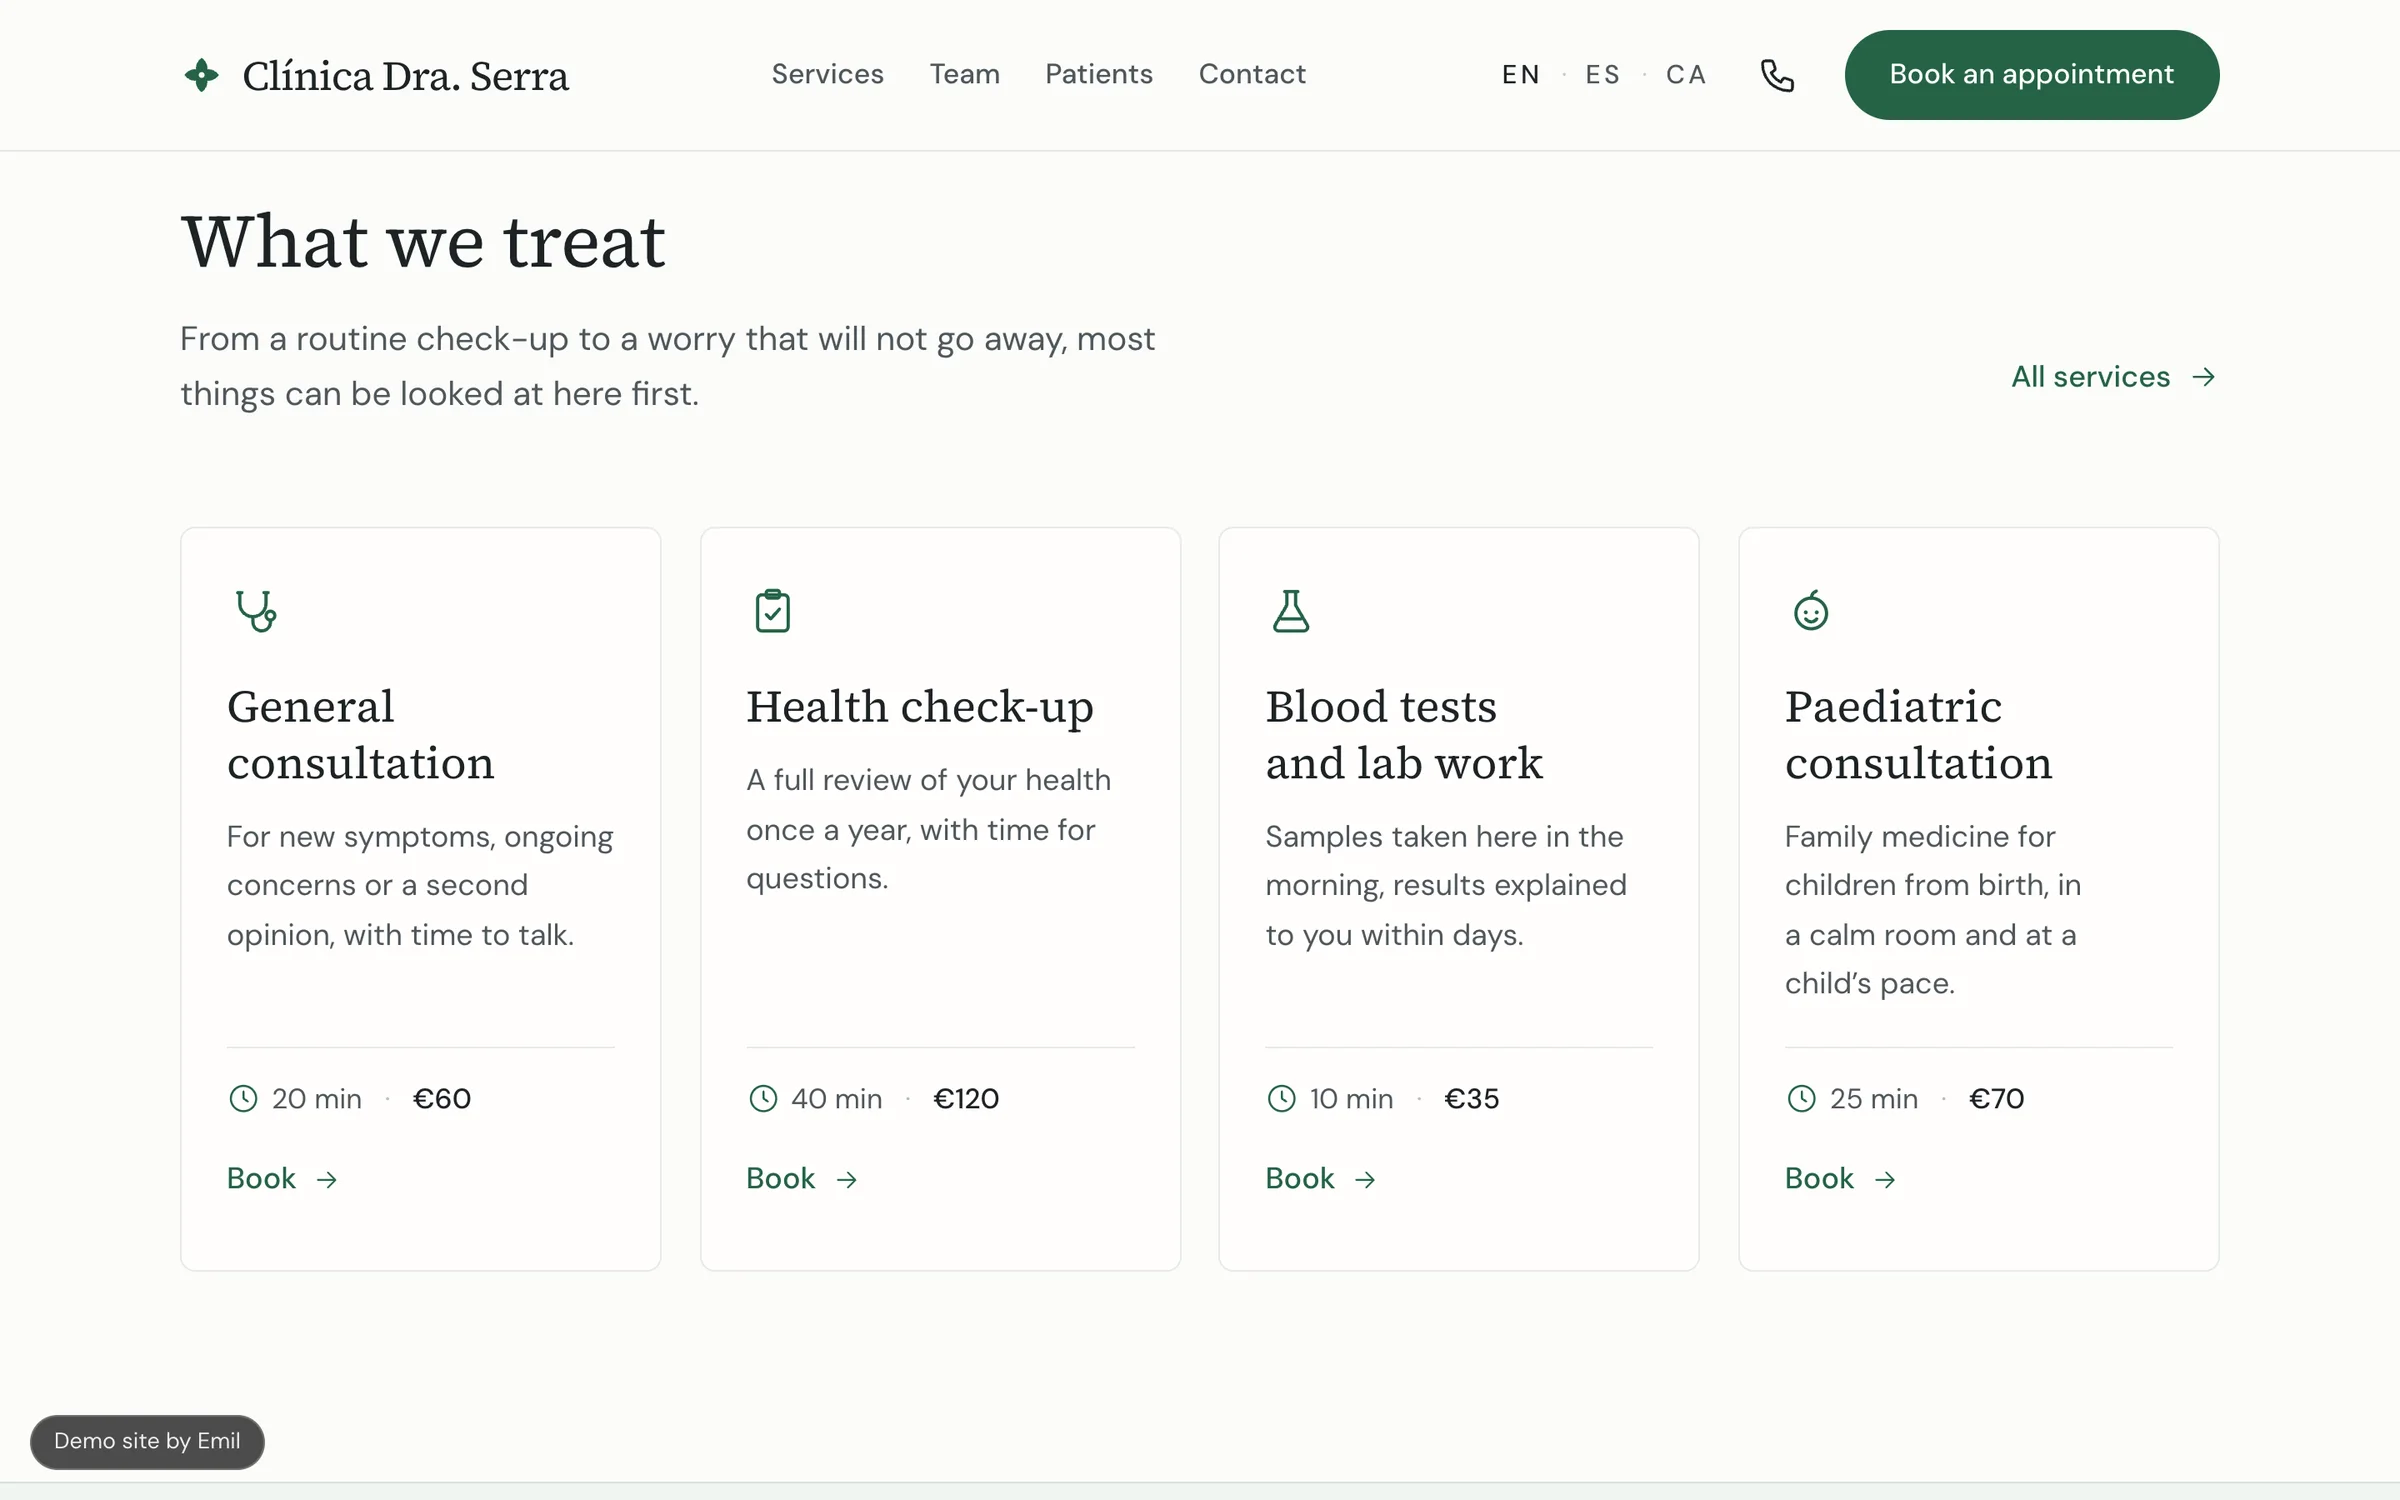This screenshot has width=2400, height=1500.
Task: Click the €35 price
Action: pos(1471,1099)
